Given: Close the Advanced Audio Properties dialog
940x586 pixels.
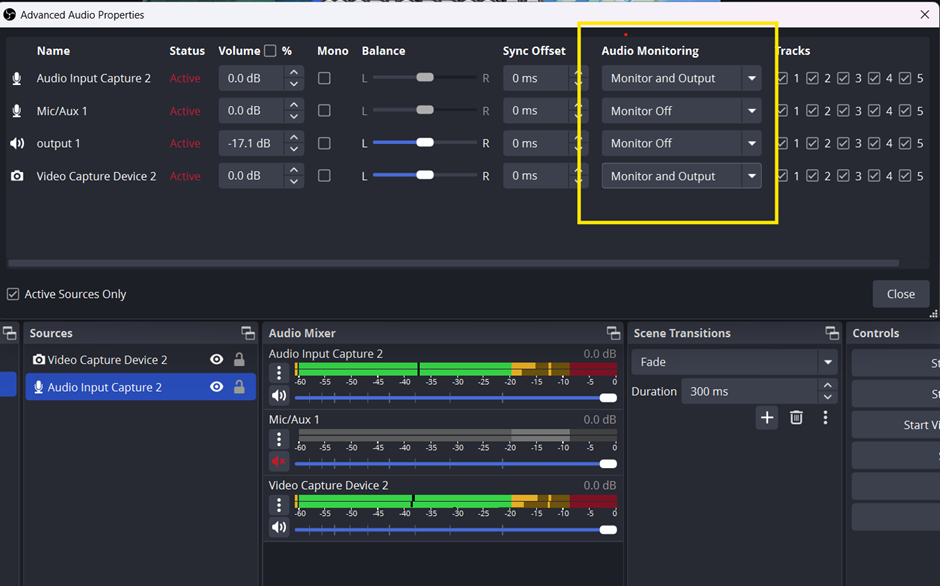Looking at the screenshot, I should (x=900, y=294).
